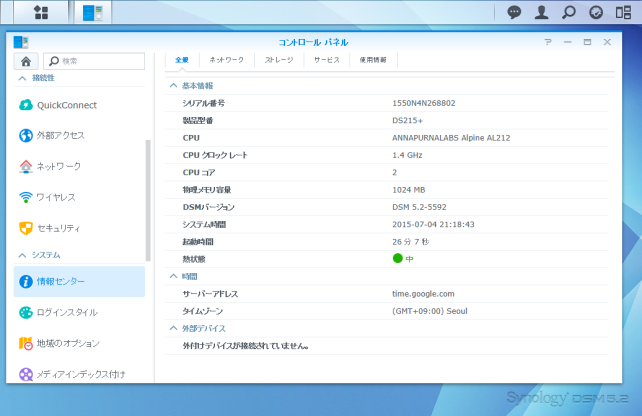This screenshot has width=642, height=416.
Task: Click the Control Panel home button
Action: [26, 61]
